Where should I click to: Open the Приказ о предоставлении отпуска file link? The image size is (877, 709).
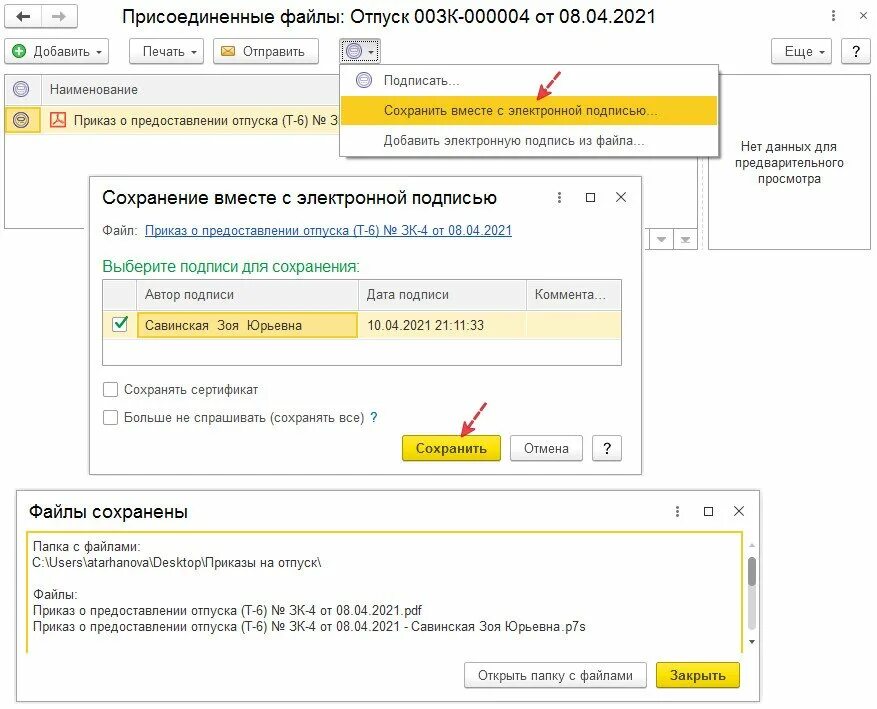tap(328, 230)
